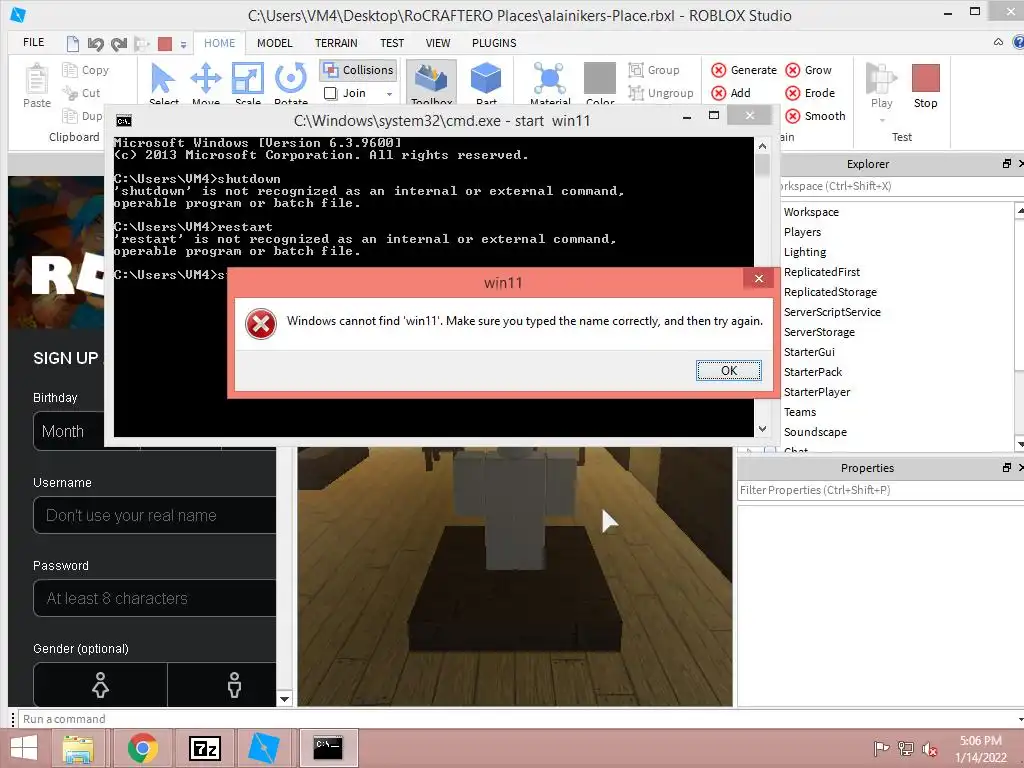Viewport: 1024px width, 768px height.
Task: Click the Explorer filter workspace field
Action: (901, 186)
